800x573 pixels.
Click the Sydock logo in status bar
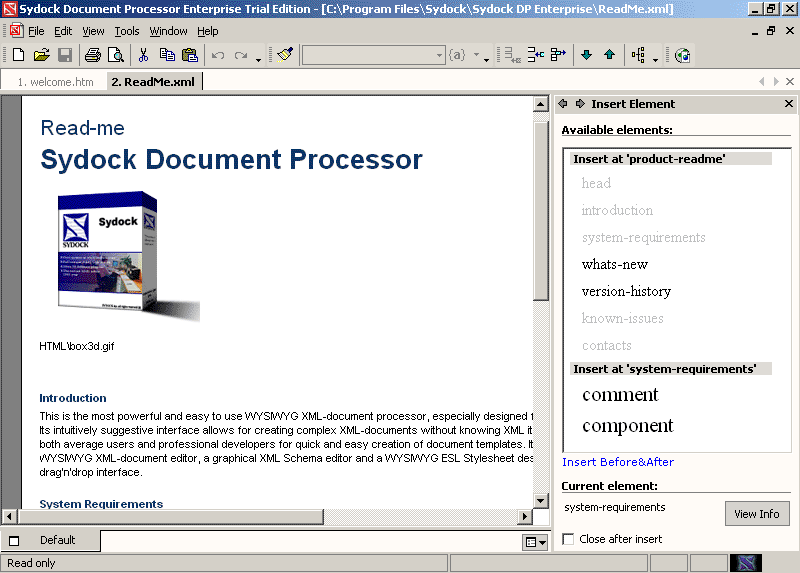tap(746, 563)
